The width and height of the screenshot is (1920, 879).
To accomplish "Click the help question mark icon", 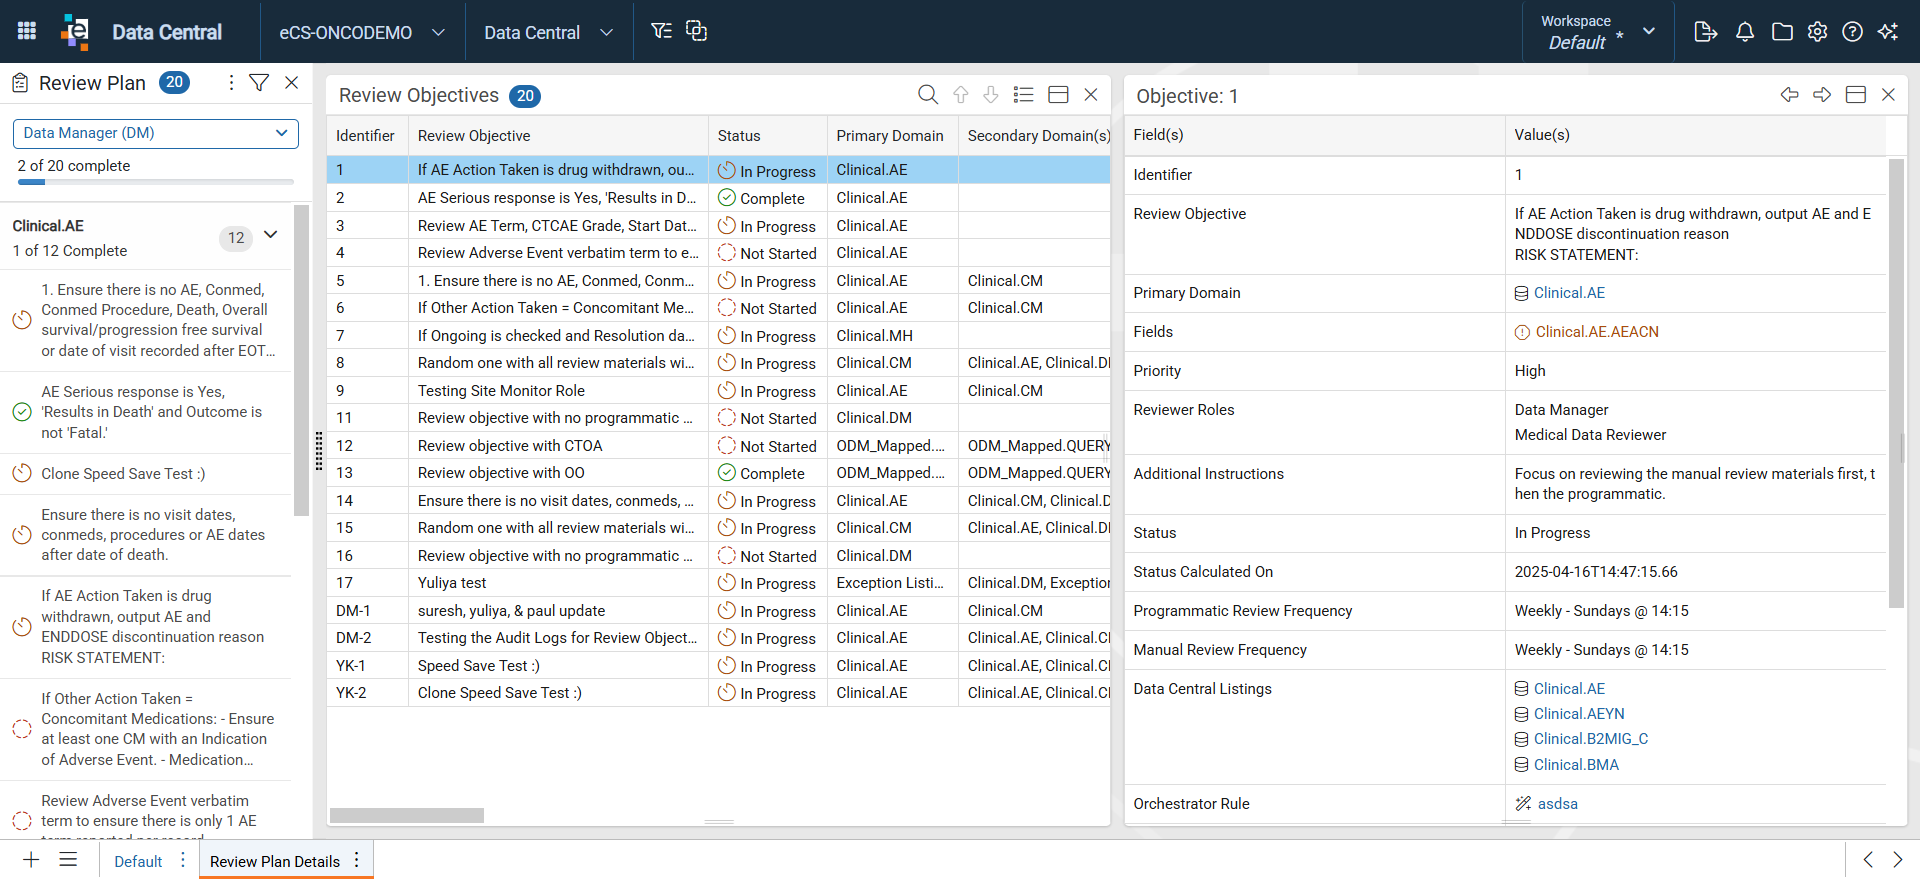I will (1852, 32).
